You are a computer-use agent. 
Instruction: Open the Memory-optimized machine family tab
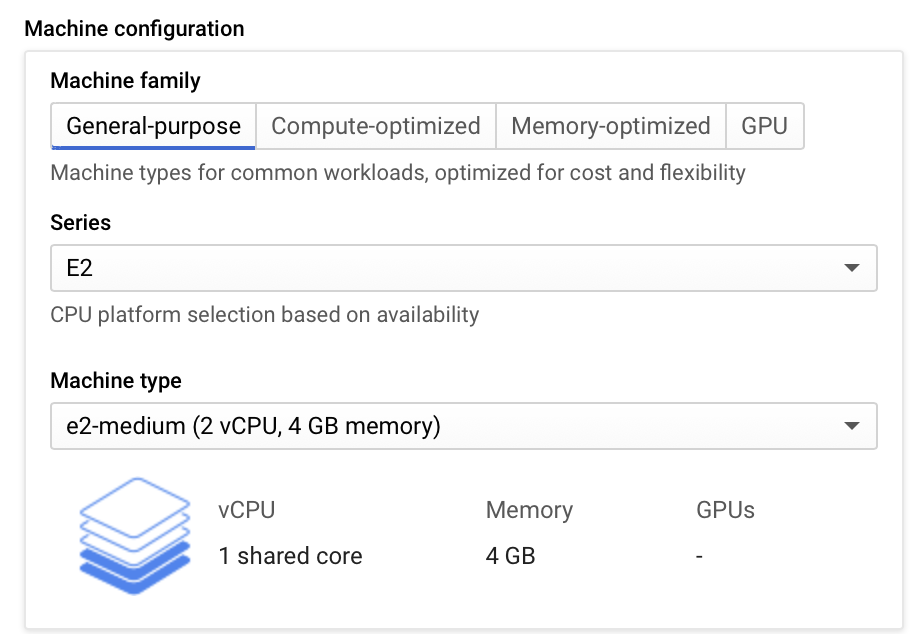point(610,127)
